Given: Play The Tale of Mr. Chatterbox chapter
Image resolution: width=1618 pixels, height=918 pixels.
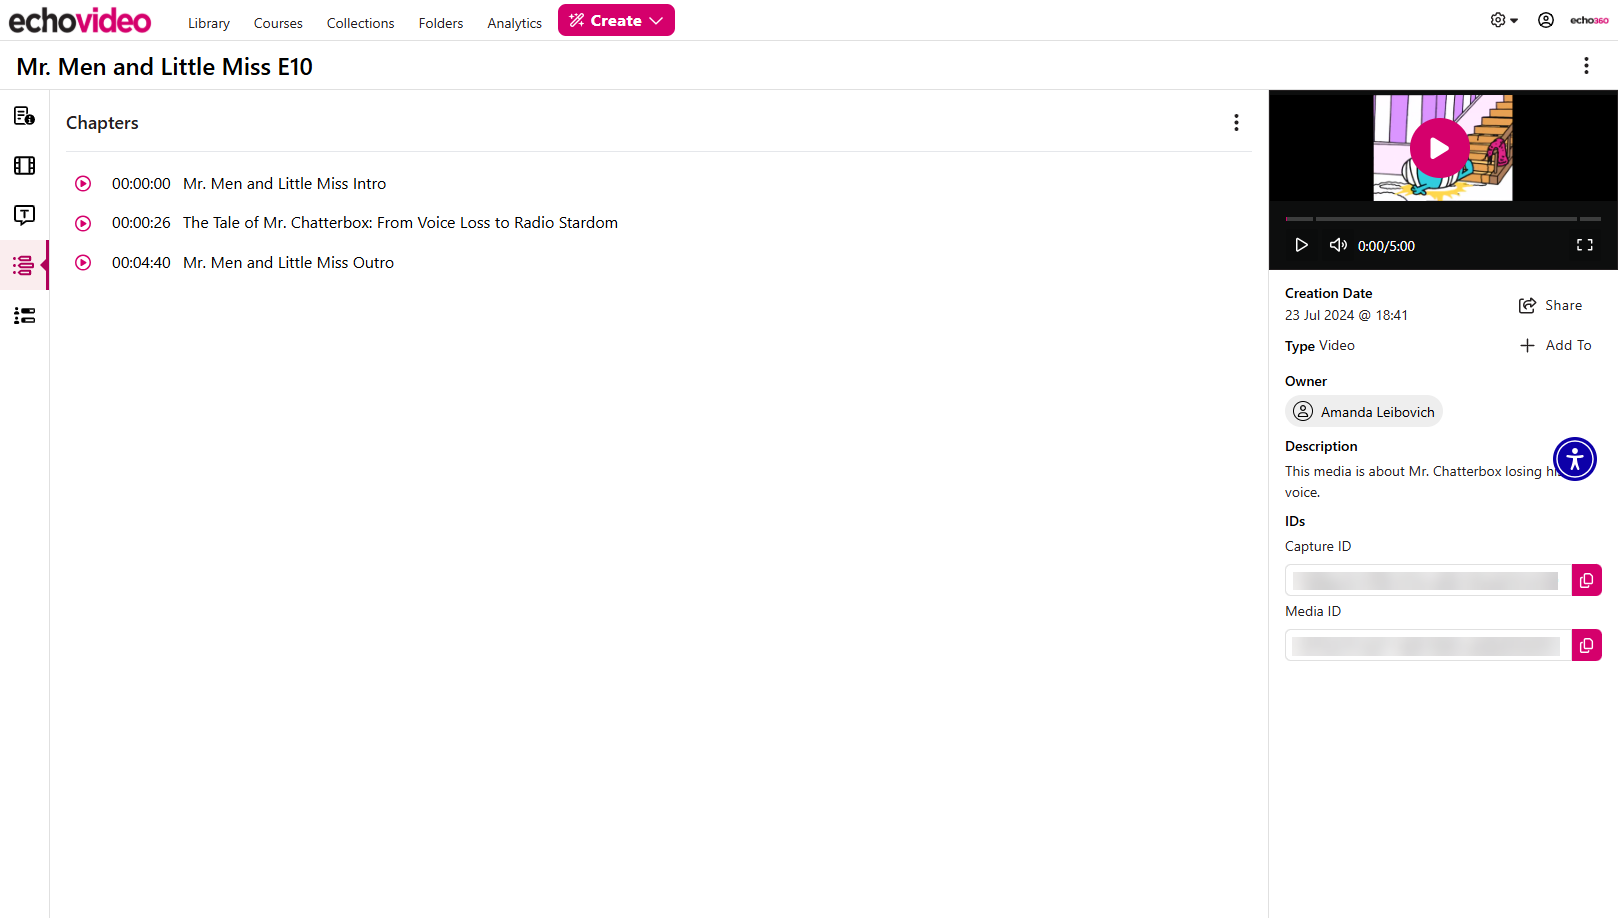Looking at the screenshot, I should click(83, 223).
